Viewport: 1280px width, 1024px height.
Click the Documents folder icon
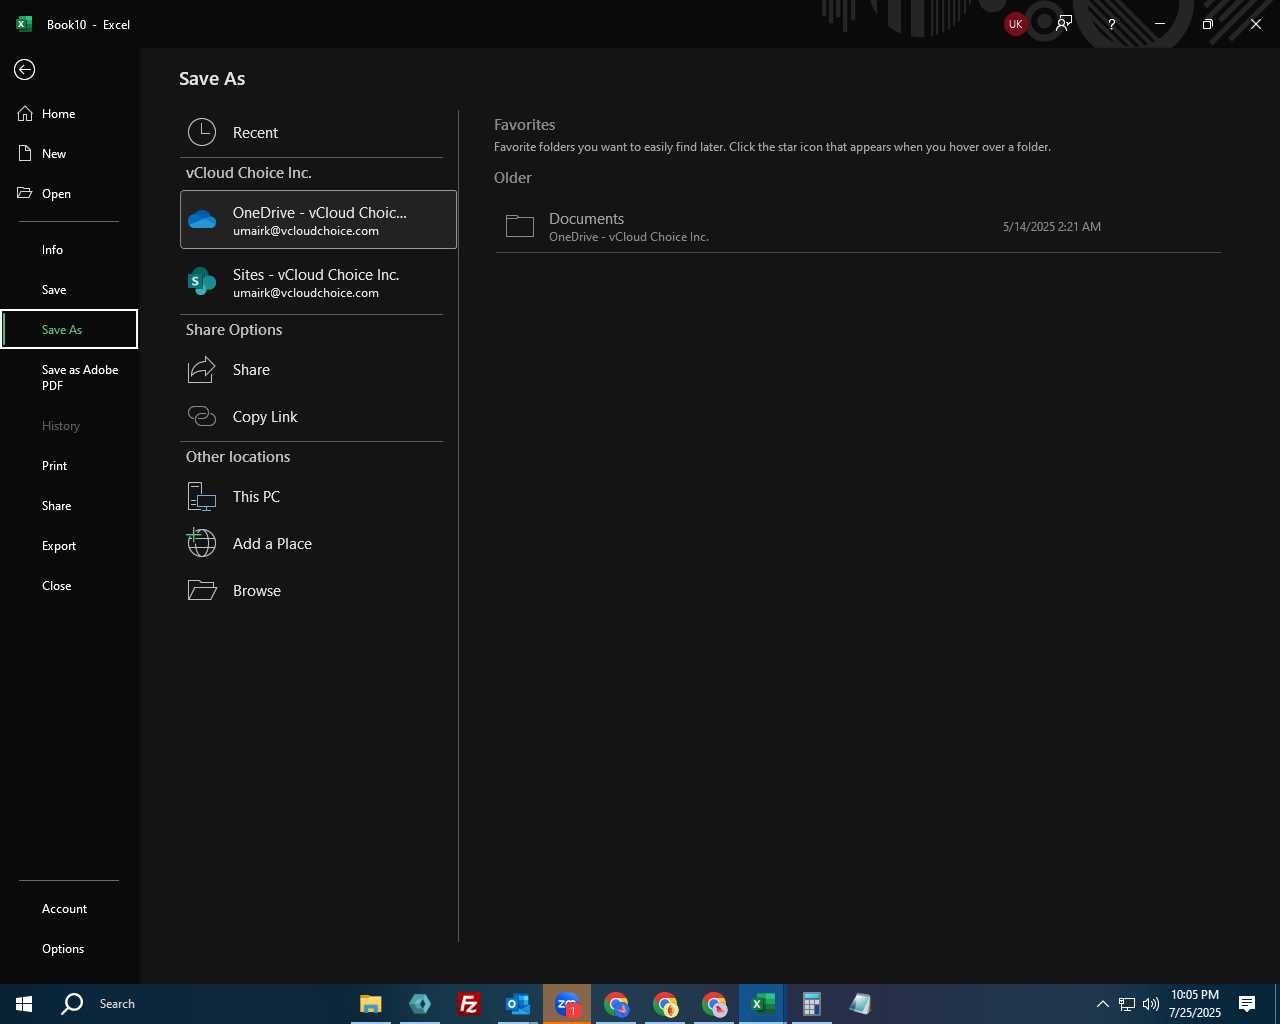(520, 227)
